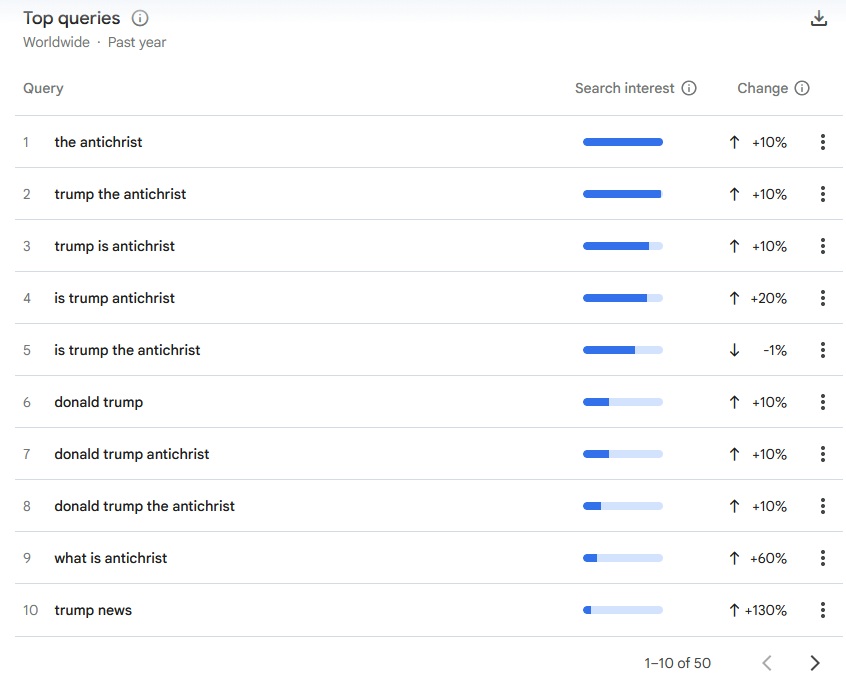Screen dimensions: 846x681
Task: Open more options for 'the antichrist' row
Action: [823, 142]
